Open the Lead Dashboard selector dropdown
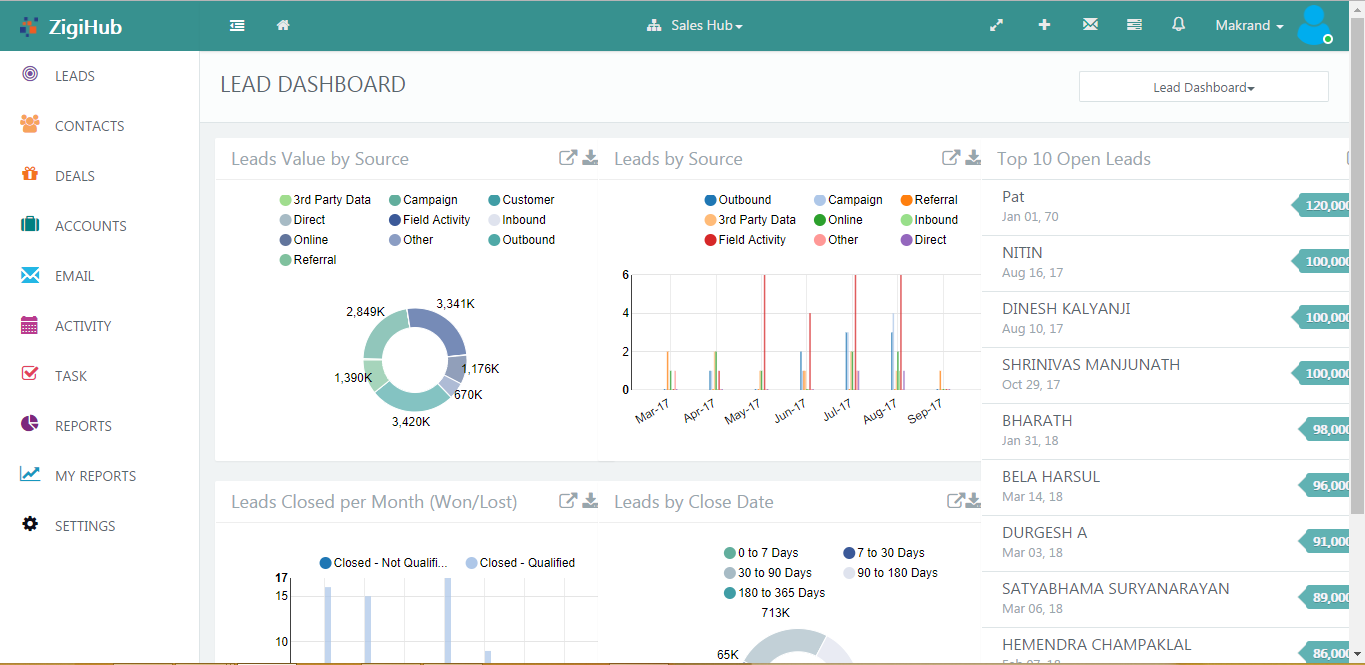This screenshot has height=665, width=1365. [1203, 87]
